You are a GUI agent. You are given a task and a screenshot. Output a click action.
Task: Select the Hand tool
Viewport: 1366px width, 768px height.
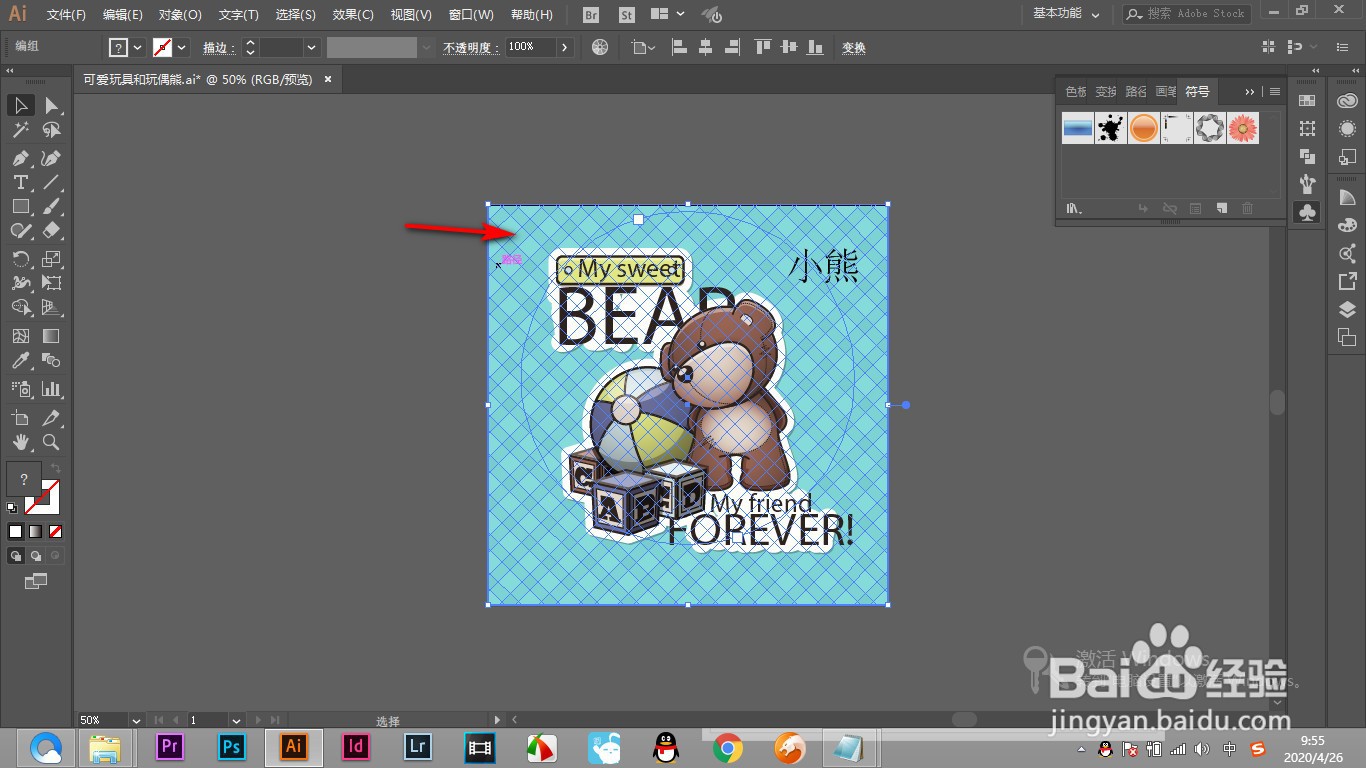coord(20,441)
